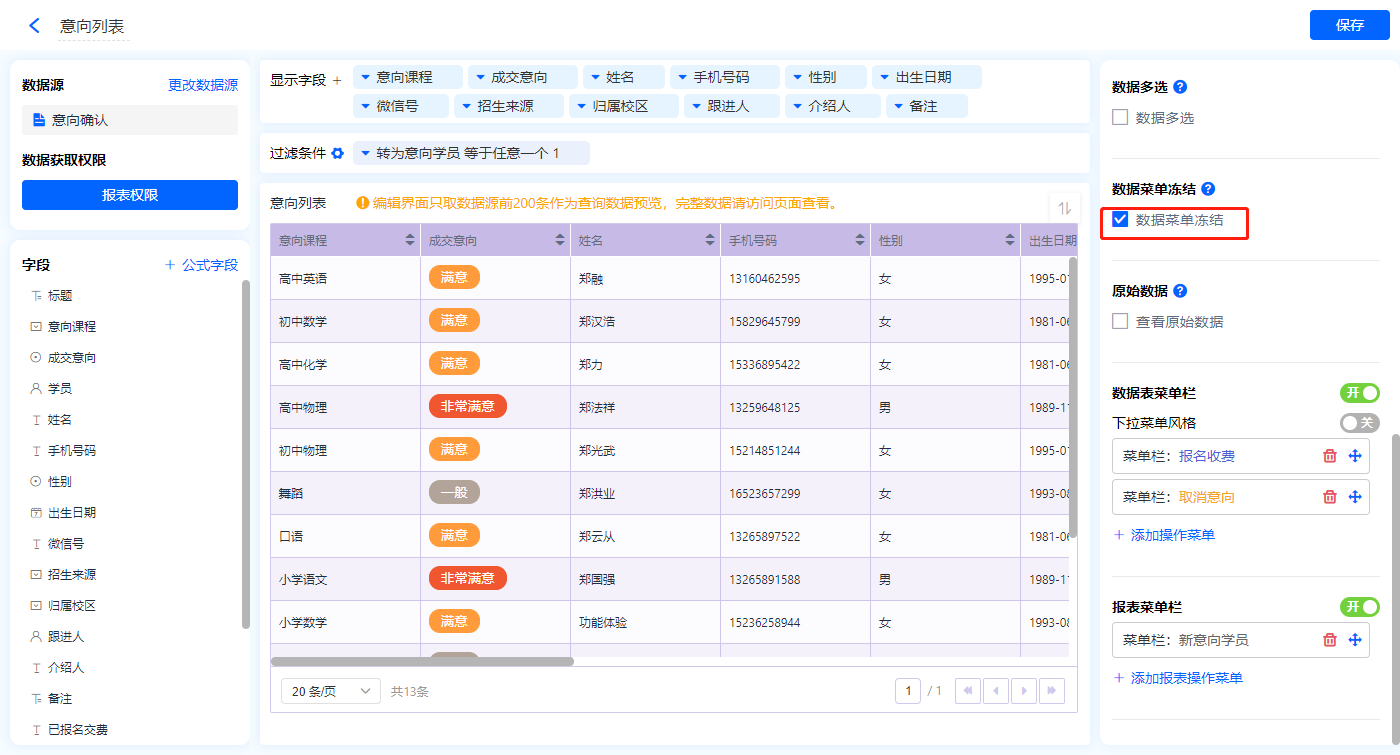Enable the 数据多选 checkbox
The width and height of the screenshot is (1400, 755).
point(1121,118)
